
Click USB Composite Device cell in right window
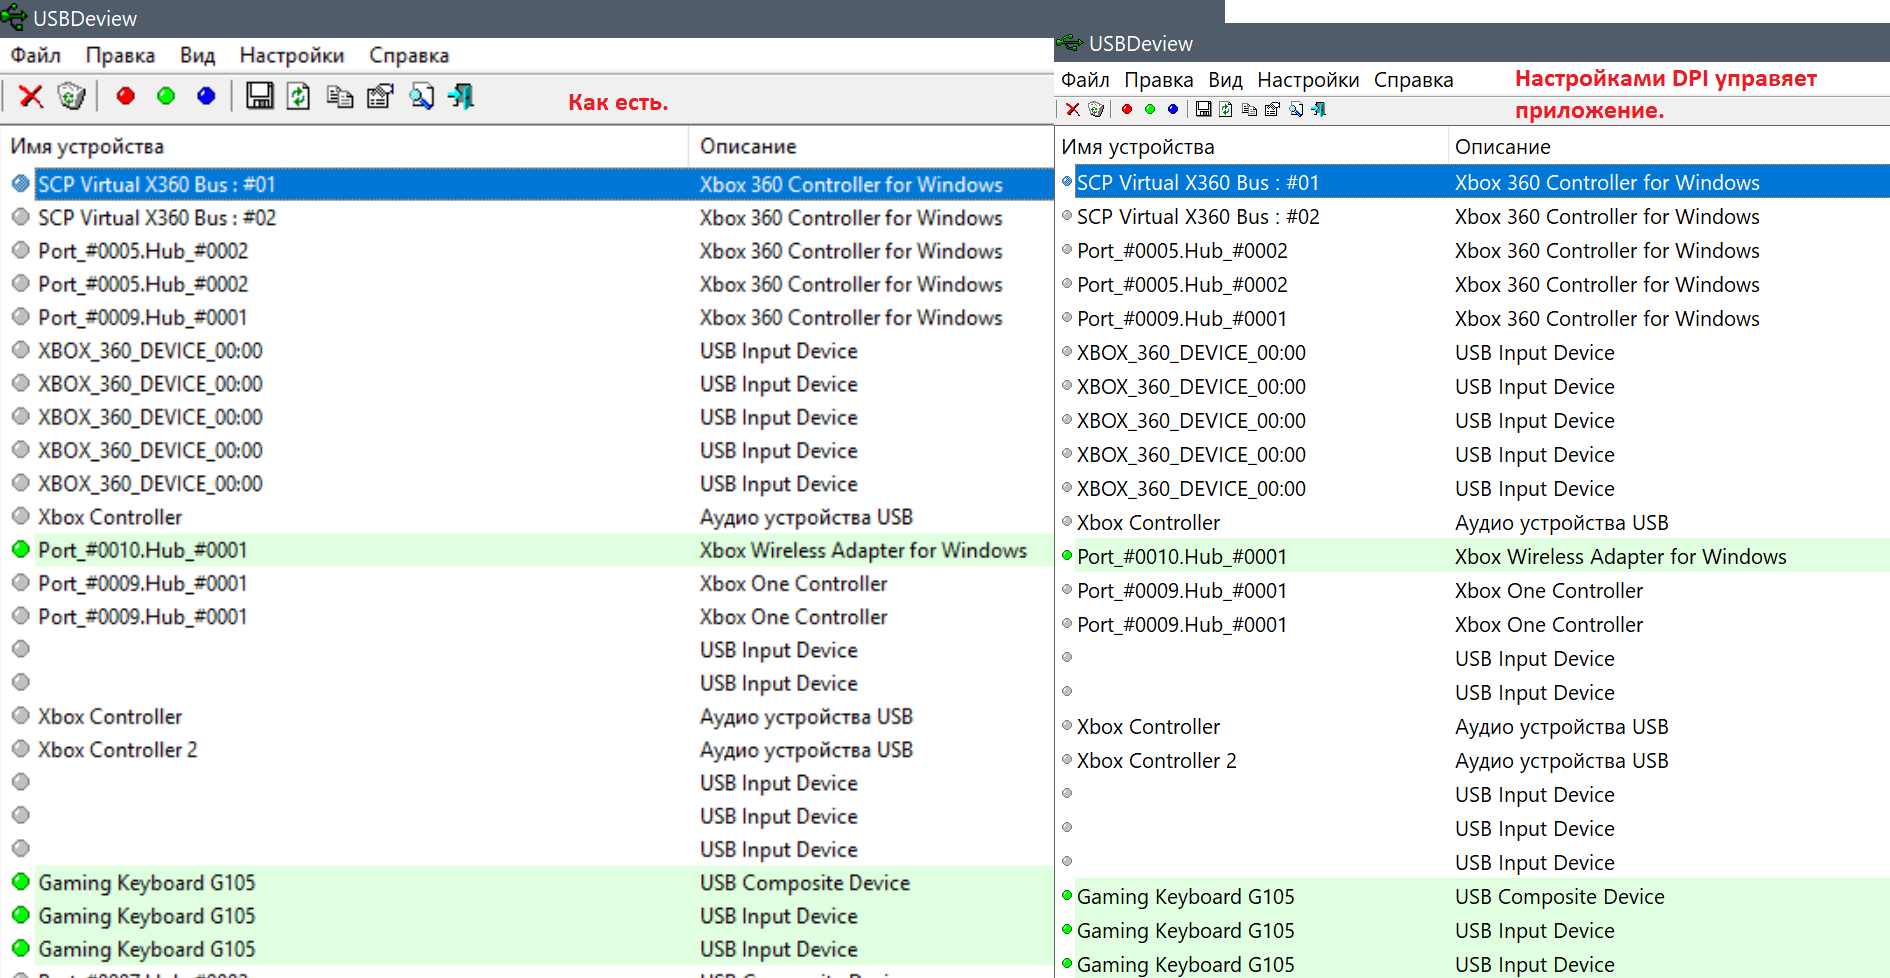(x=1560, y=897)
